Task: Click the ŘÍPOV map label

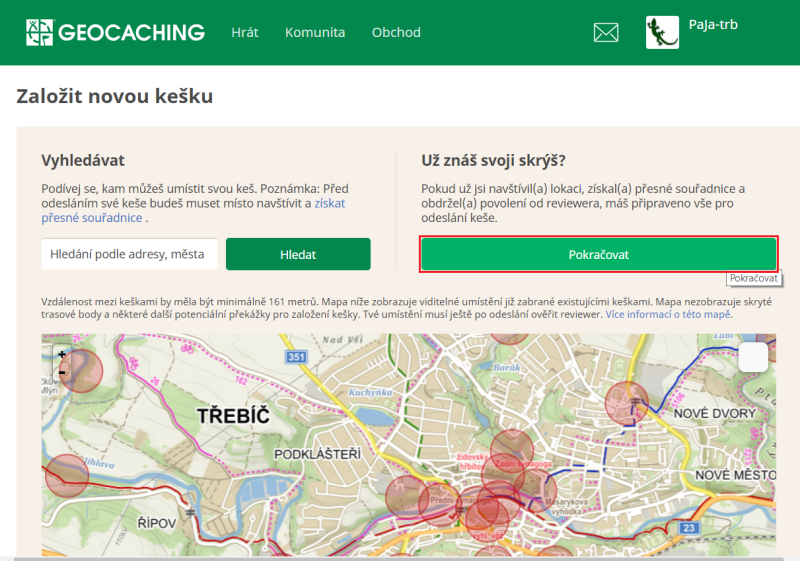Action: coord(157,523)
